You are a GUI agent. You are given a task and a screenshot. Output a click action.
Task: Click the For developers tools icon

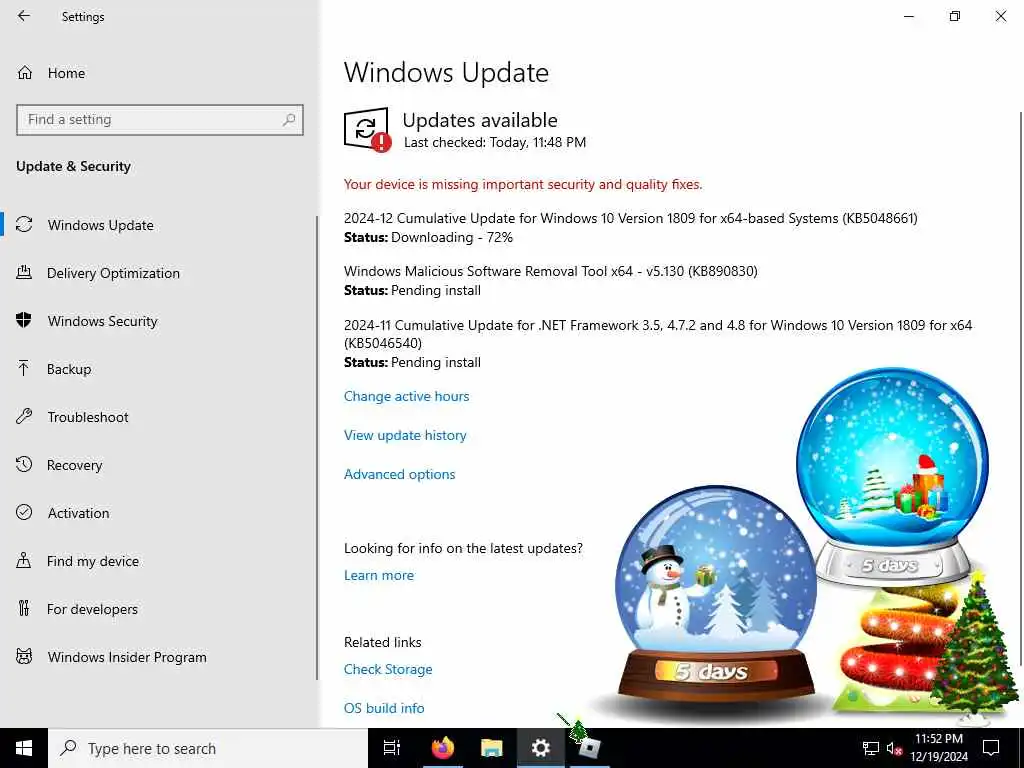coord(24,608)
